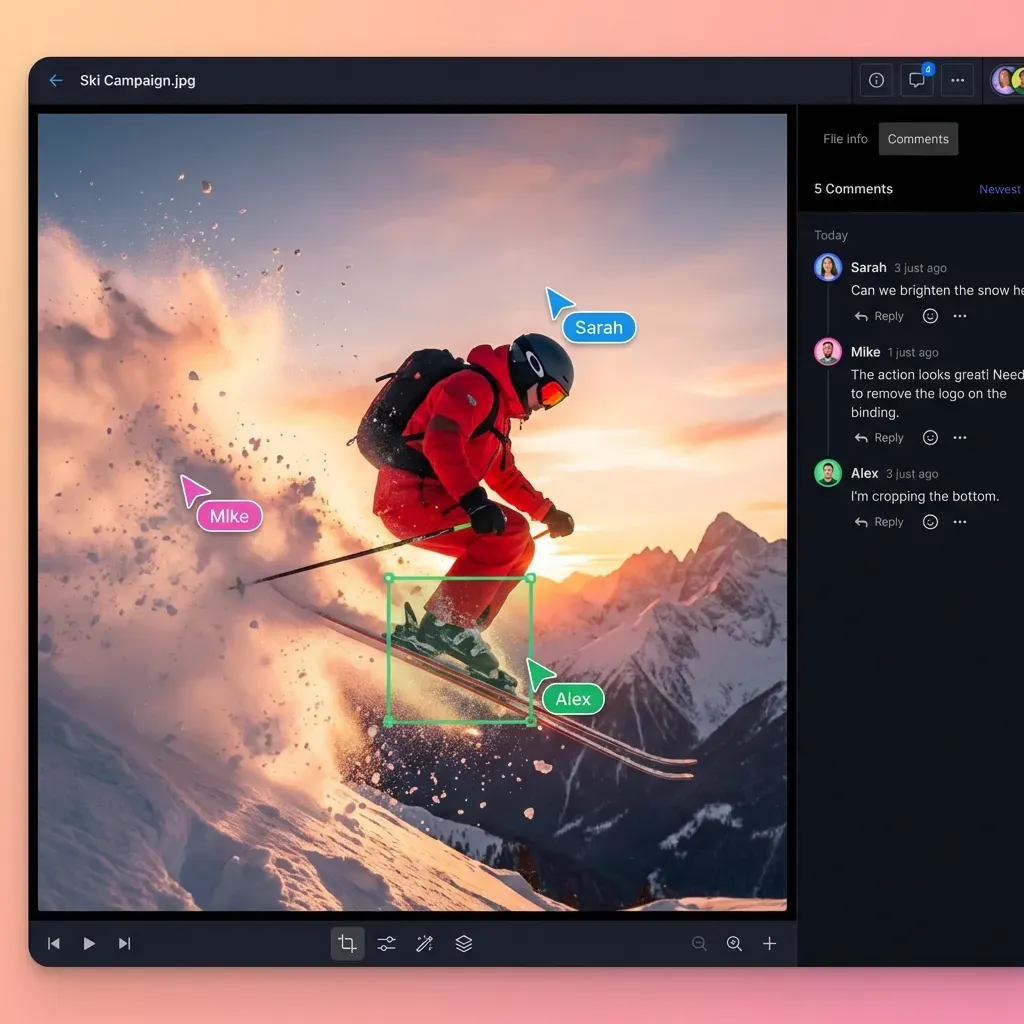Add an emoji reaction to Sarah's comment

[929, 316]
